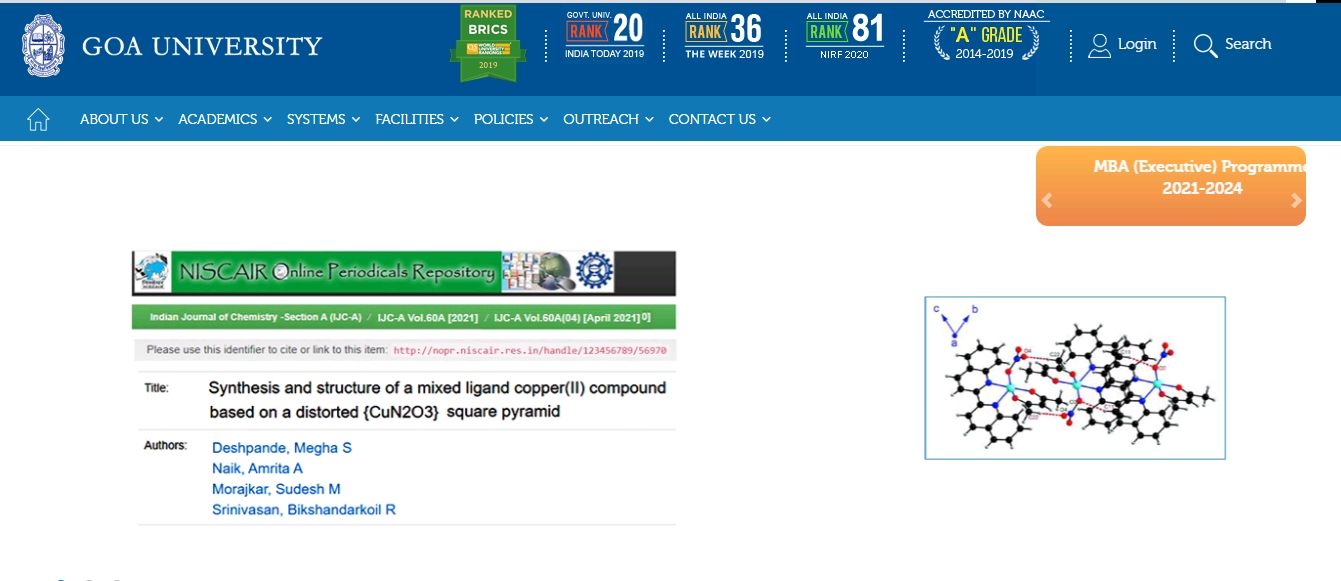1341x581 pixels.
Task: Go to next slide in MBA banner
Action: pyautogui.click(x=1296, y=200)
